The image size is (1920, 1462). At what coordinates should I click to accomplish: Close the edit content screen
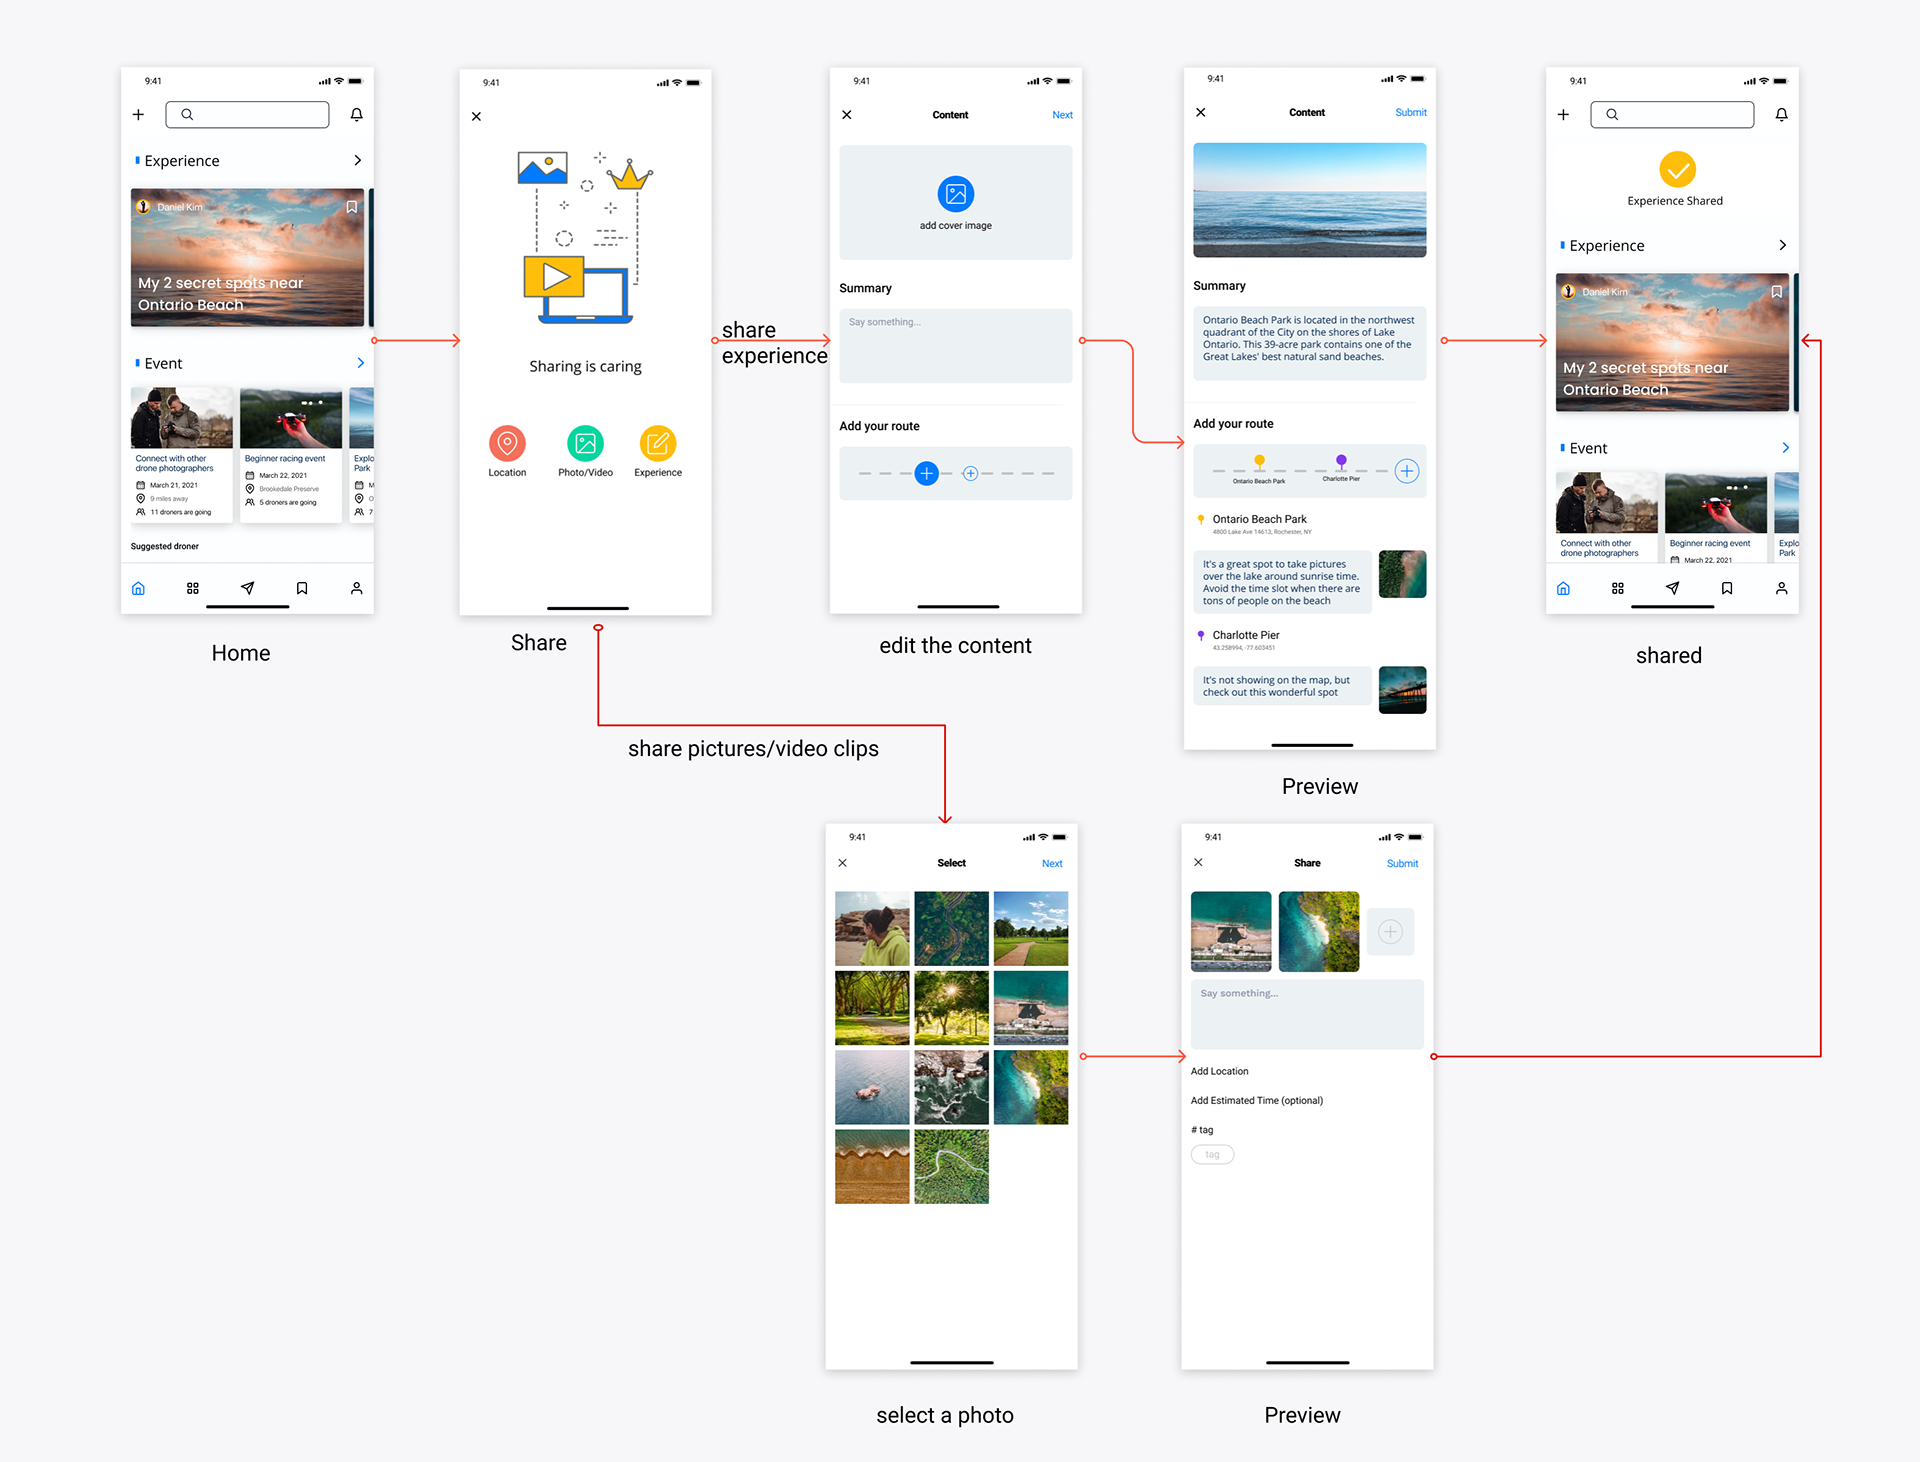847,115
